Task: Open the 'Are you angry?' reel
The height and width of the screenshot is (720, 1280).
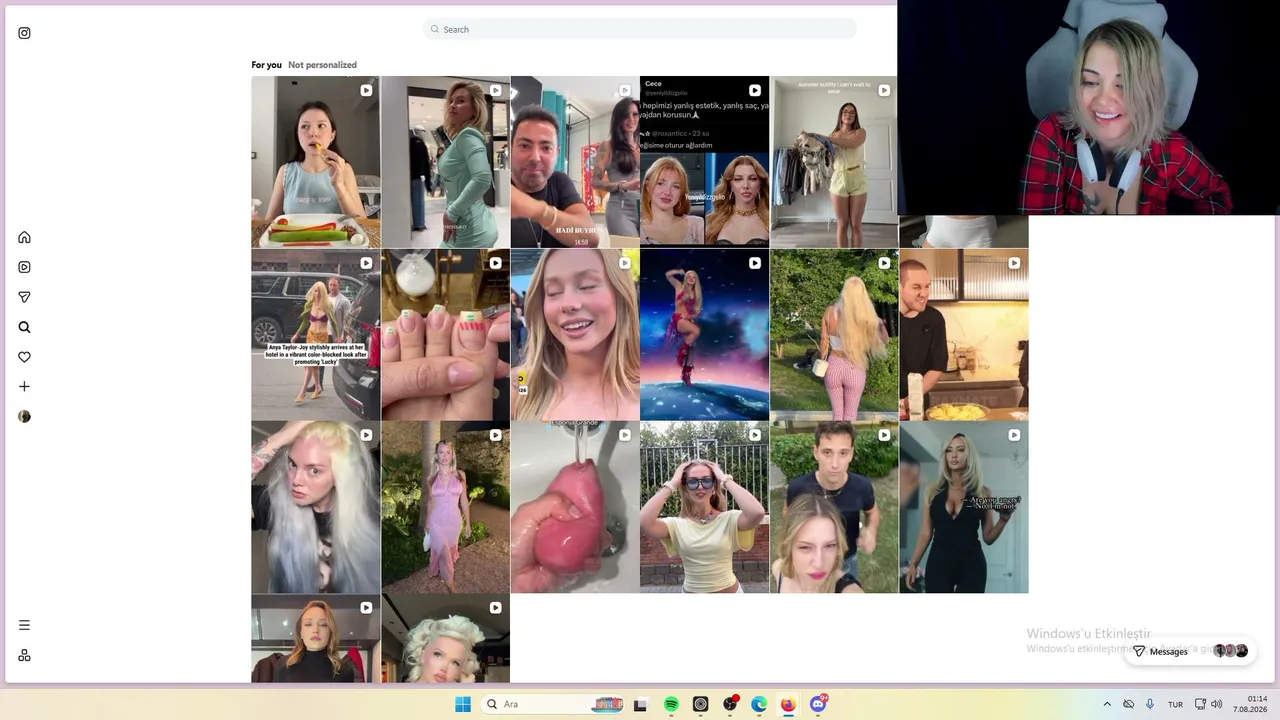Action: pyautogui.click(x=964, y=507)
